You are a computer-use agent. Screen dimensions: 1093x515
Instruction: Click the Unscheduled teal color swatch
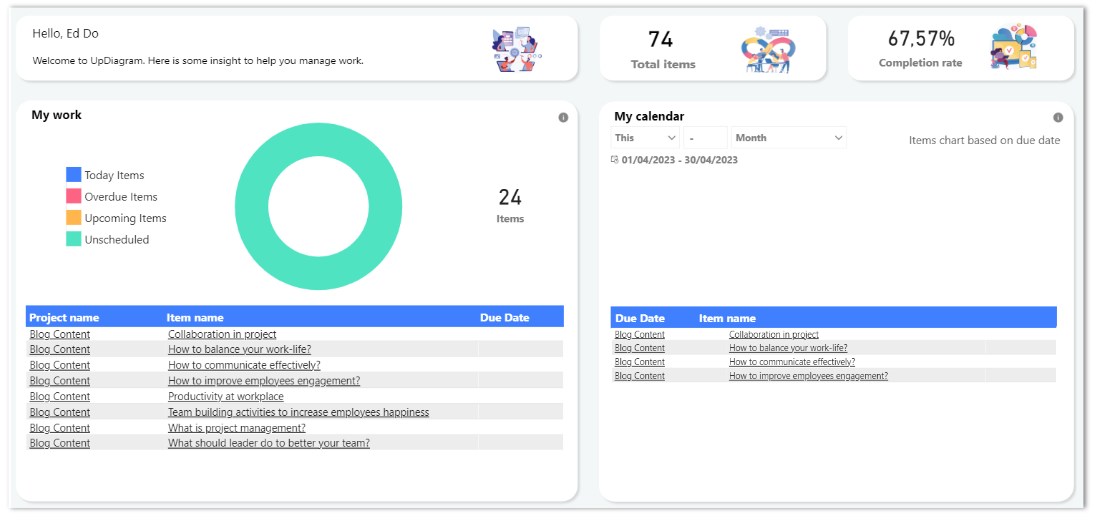coord(74,239)
